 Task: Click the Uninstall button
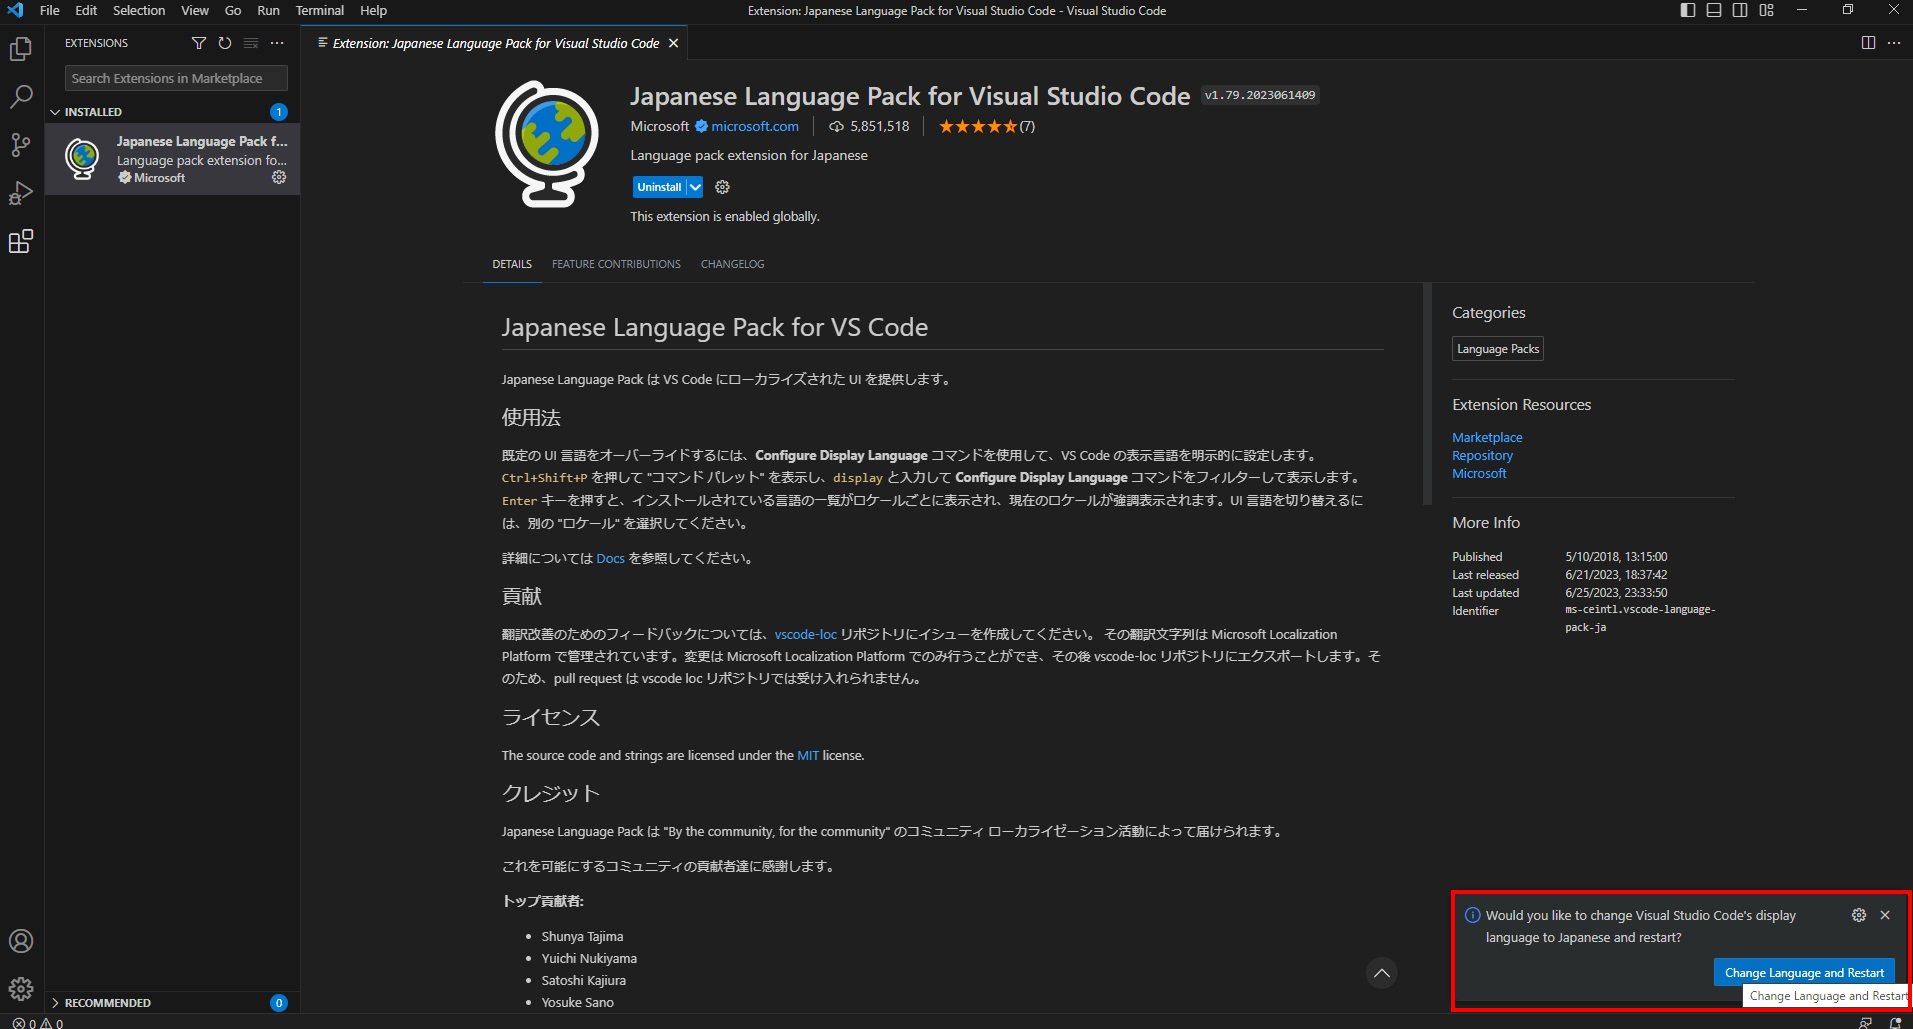click(659, 187)
